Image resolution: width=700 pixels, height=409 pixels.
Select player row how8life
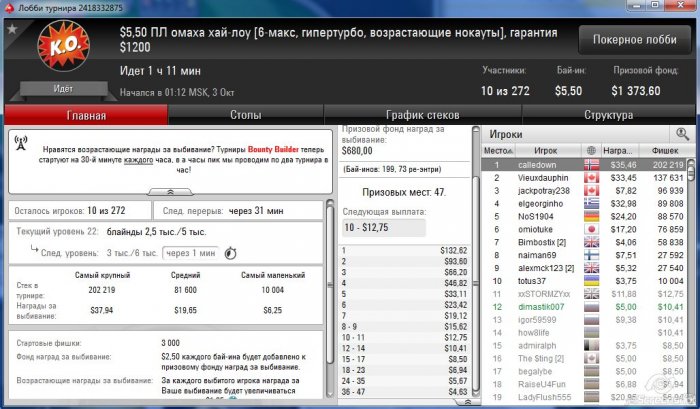(x=584, y=333)
